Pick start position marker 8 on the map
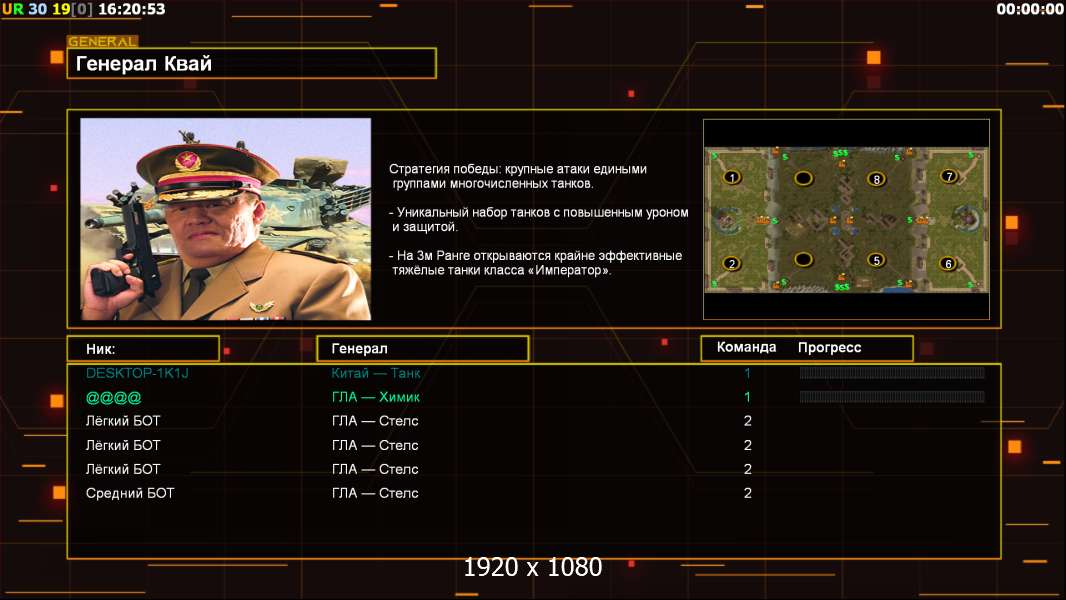 point(876,179)
